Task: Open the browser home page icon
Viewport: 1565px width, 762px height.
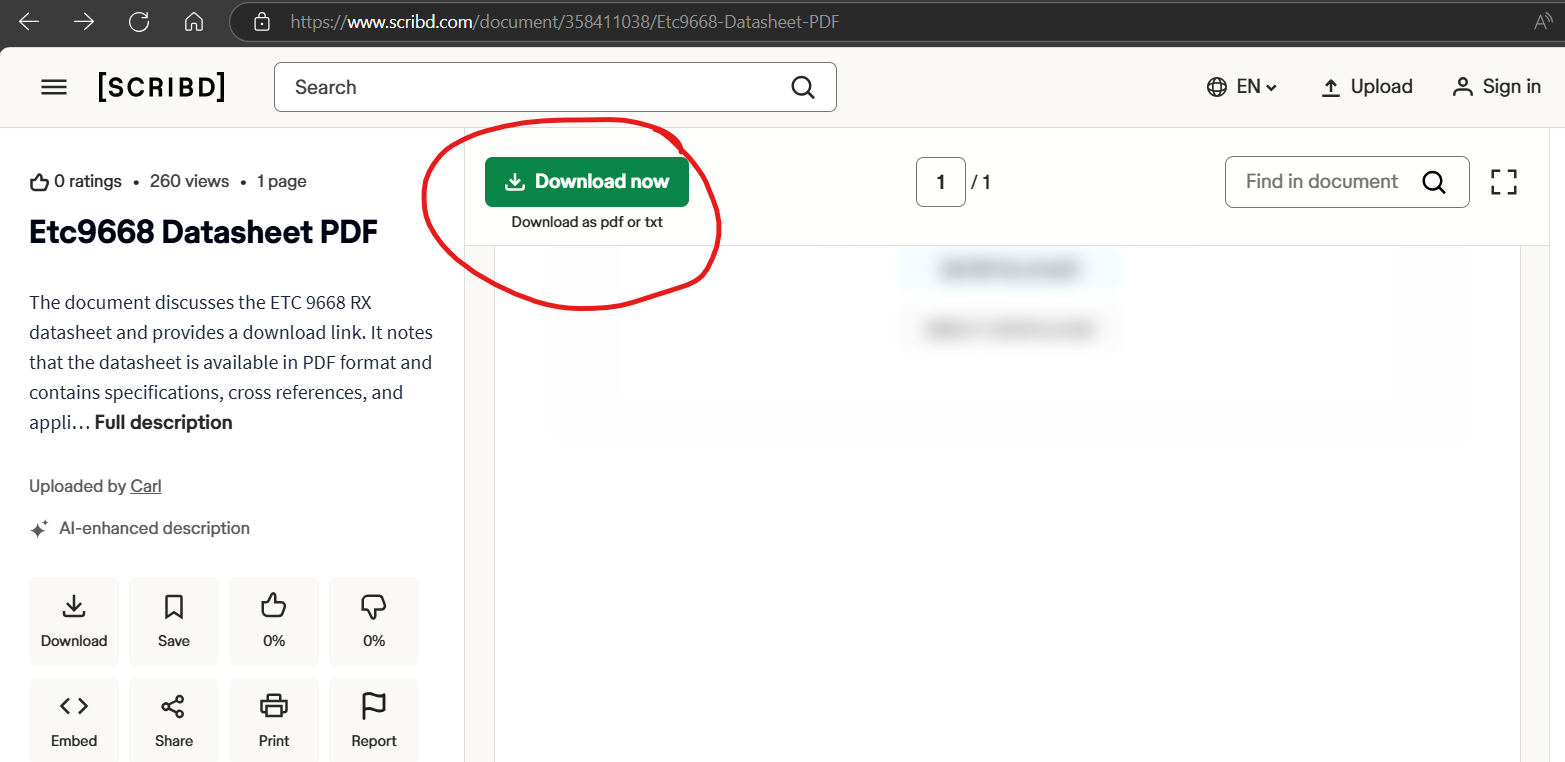Action: (x=194, y=21)
